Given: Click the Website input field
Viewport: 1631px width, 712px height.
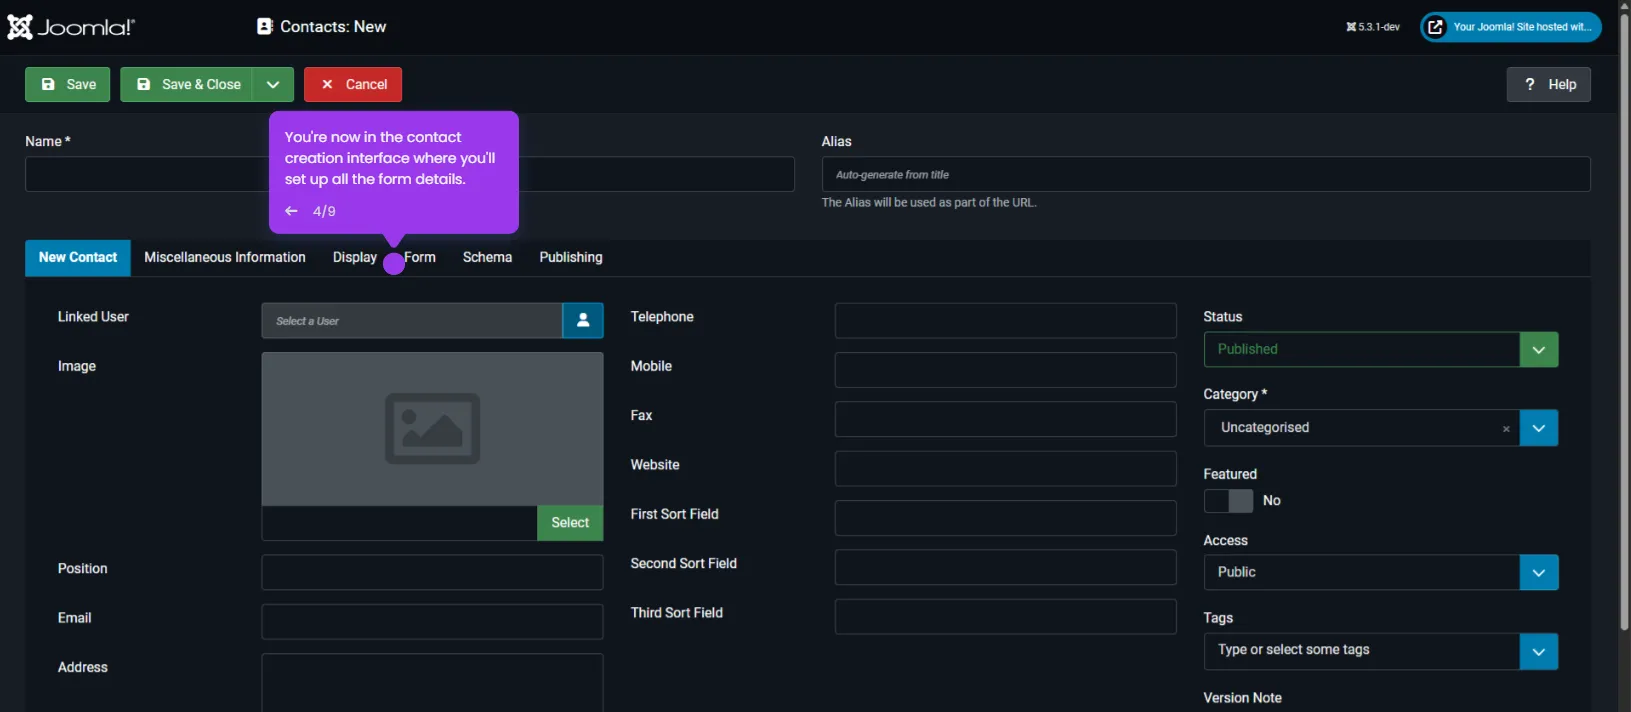Looking at the screenshot, I should click(x=1006, y=469).
